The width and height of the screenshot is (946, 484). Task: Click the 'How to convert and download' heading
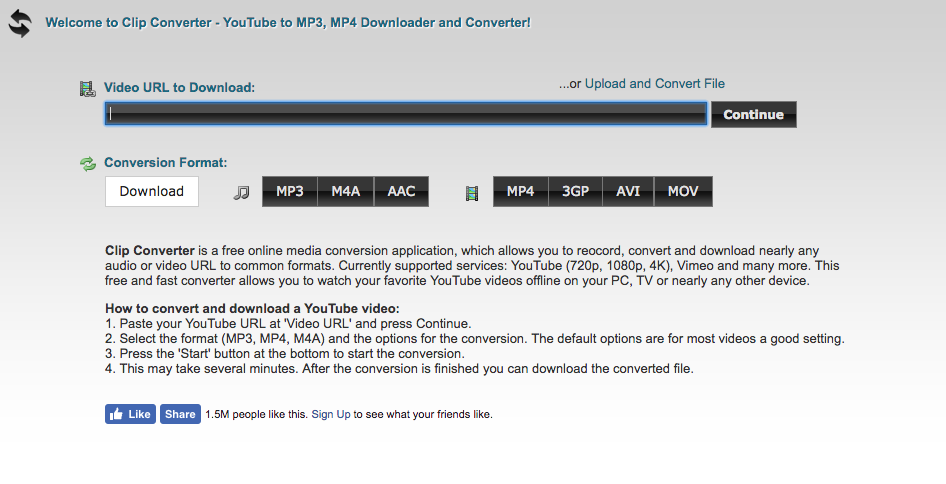click(252, 308)
